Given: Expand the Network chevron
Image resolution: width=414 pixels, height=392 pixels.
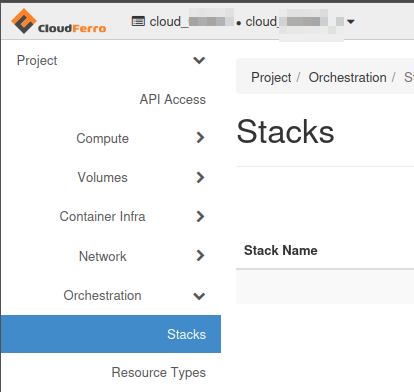Looking at the screenshot, I should pyautogui.click(x=200, y=256).
